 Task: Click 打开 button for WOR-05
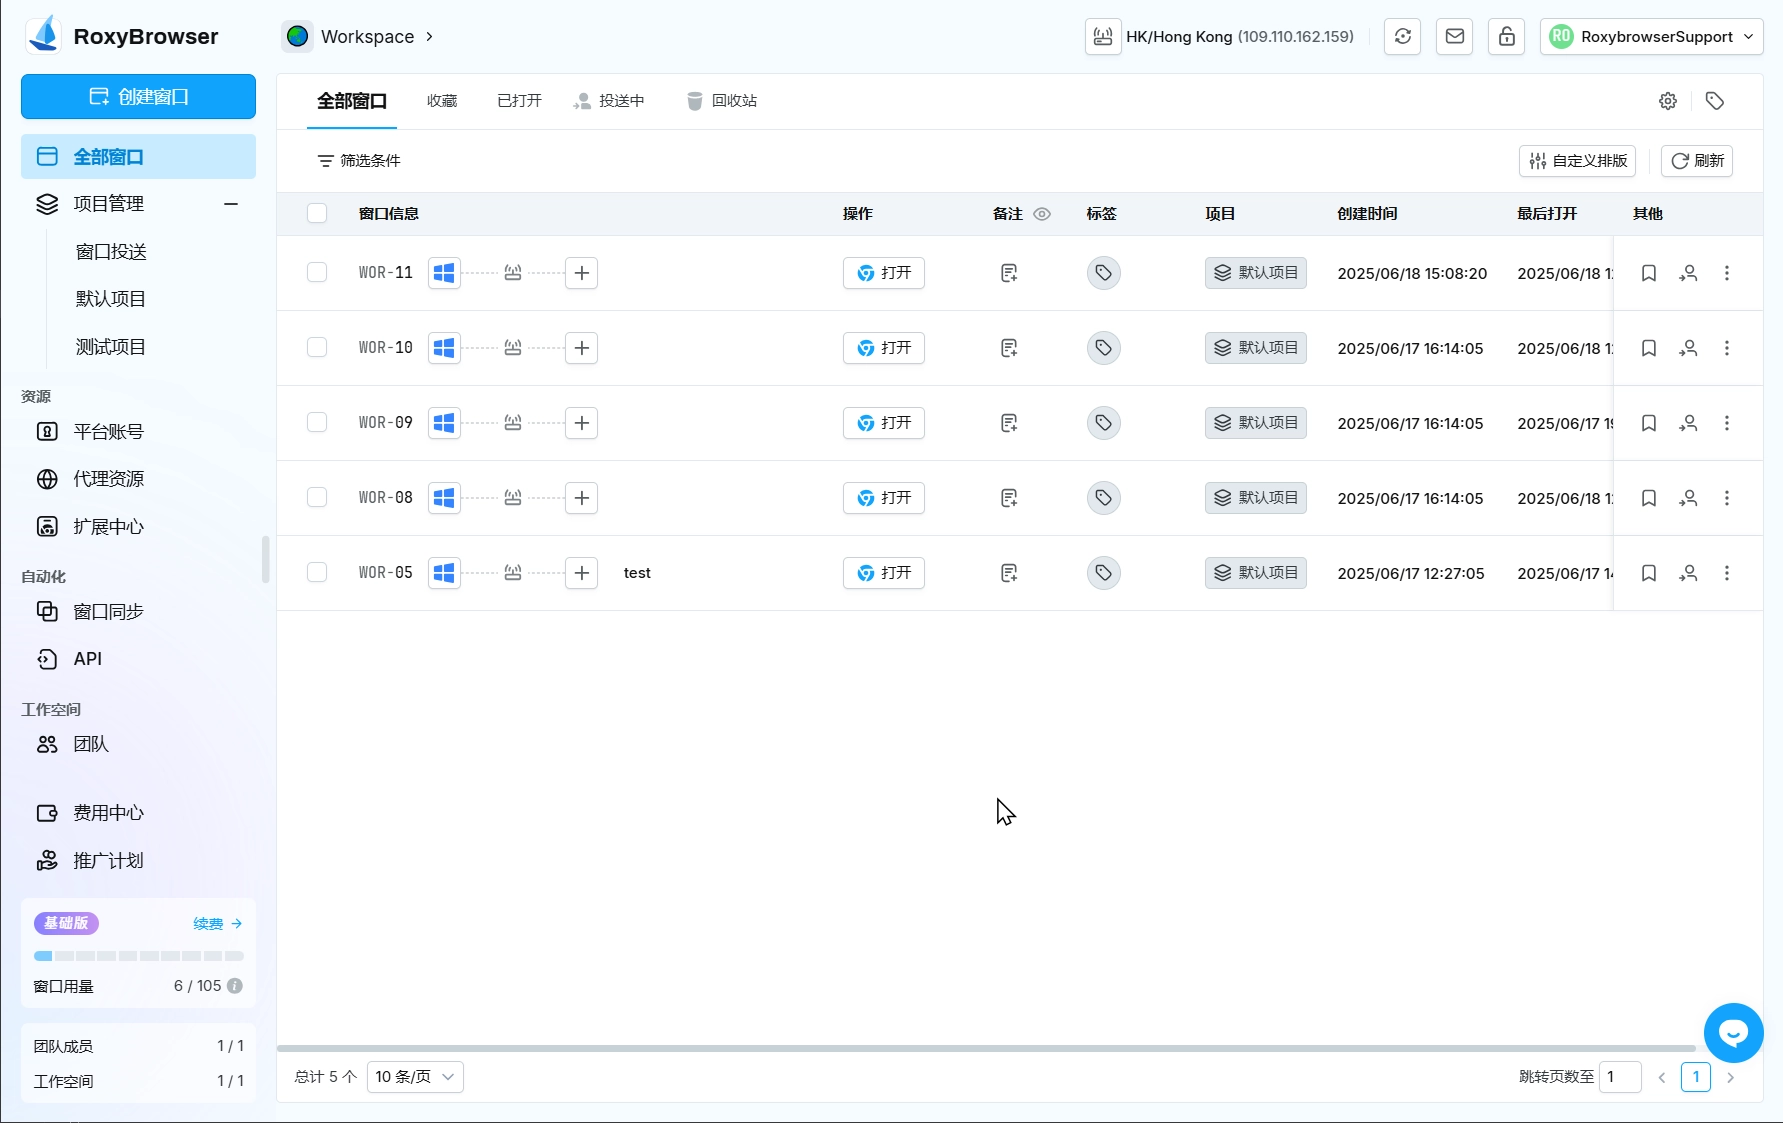884,573
